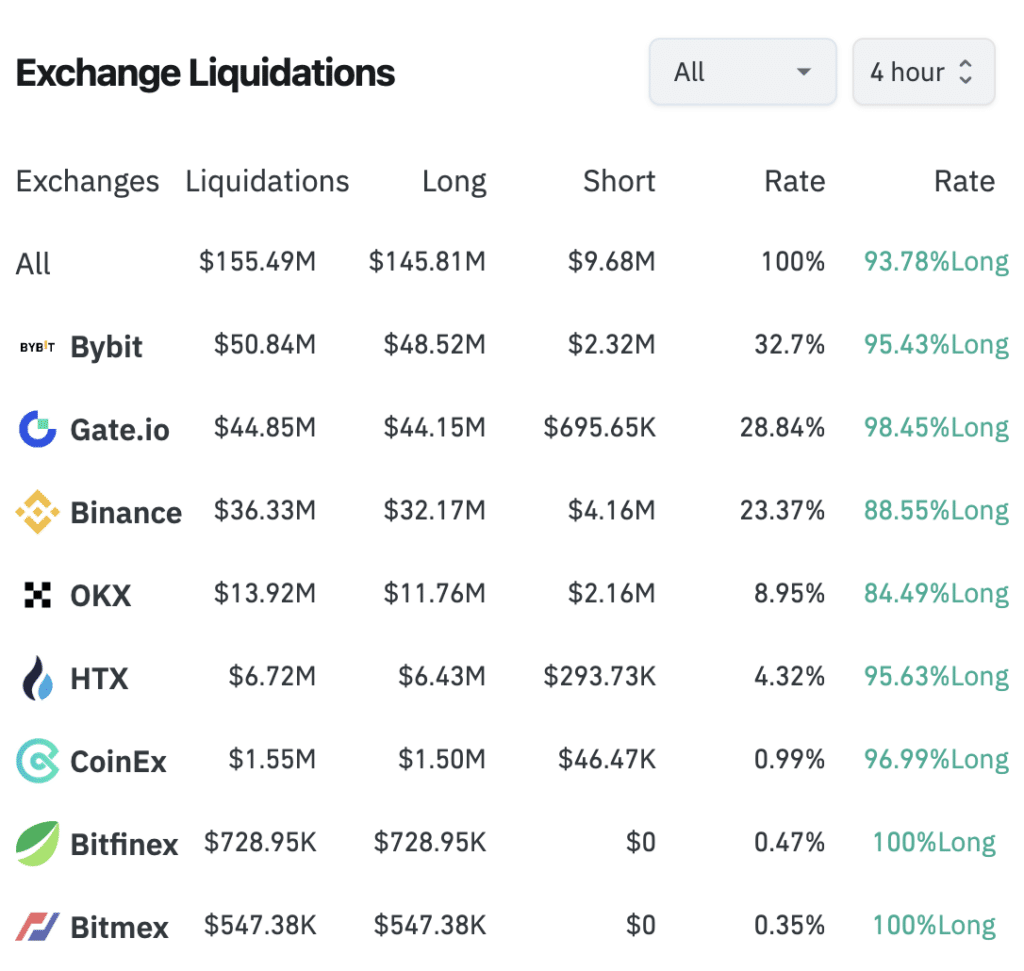Image resolution: width=1024 pixels, height=971 pixels.
Task: Sort by Short column header
Action: (x=619, y=182)
